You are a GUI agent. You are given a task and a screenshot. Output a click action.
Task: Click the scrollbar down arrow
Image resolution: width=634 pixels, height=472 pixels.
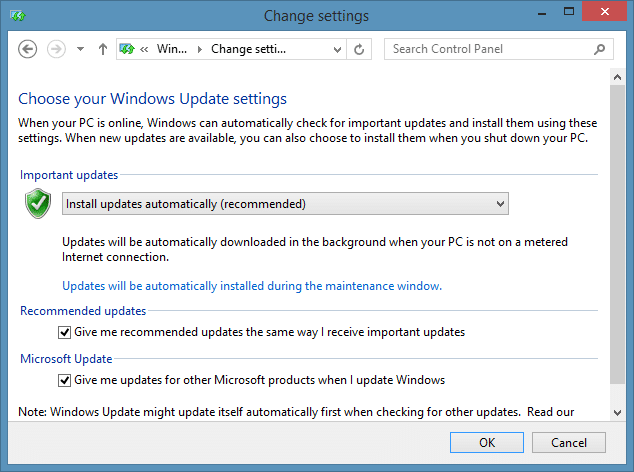click(x=617, y=413)
